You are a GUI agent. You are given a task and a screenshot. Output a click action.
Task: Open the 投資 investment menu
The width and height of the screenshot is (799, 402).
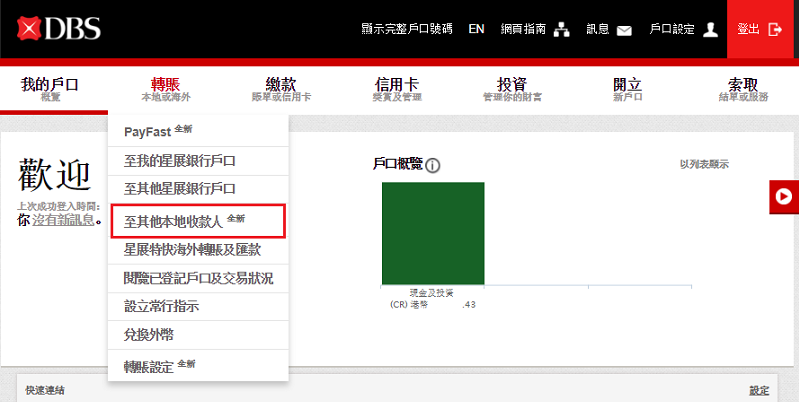512,88
